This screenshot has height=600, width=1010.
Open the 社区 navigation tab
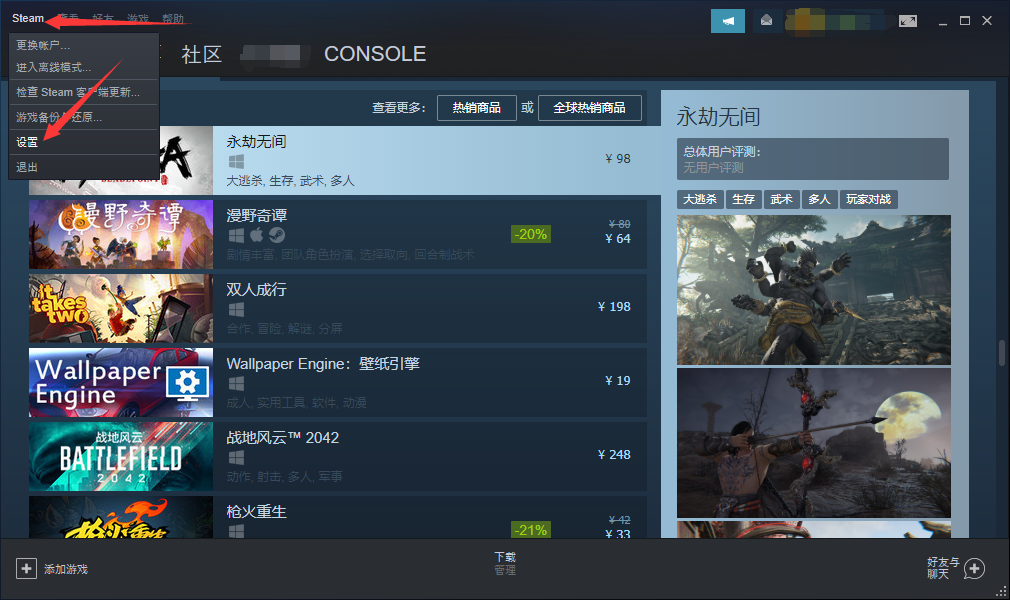(x=202, y=54)
